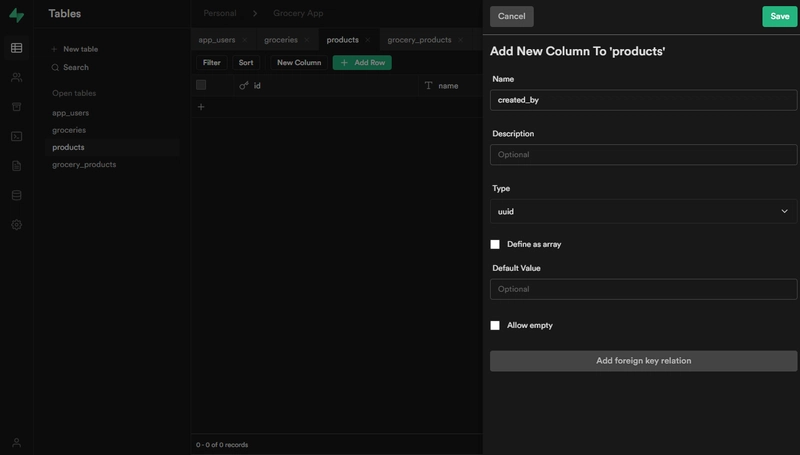Open the Authentication users sidebar icon
Image resolution: width=800 pixels, height=455 pixels.
(x=16, y=78)
